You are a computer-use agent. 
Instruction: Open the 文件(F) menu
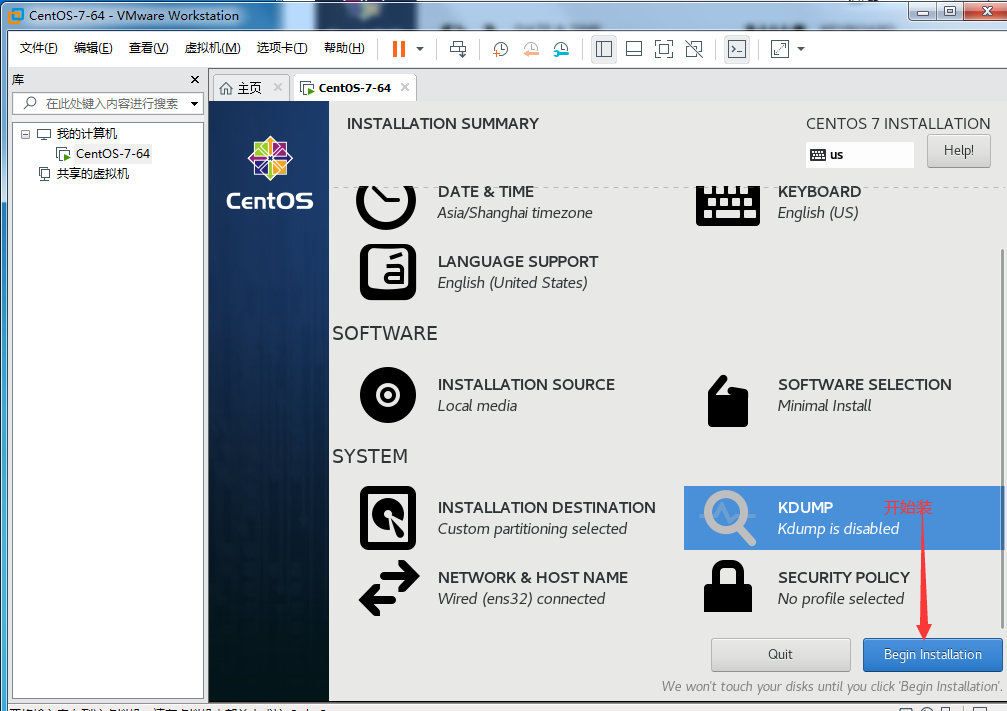tap(38, 48)
